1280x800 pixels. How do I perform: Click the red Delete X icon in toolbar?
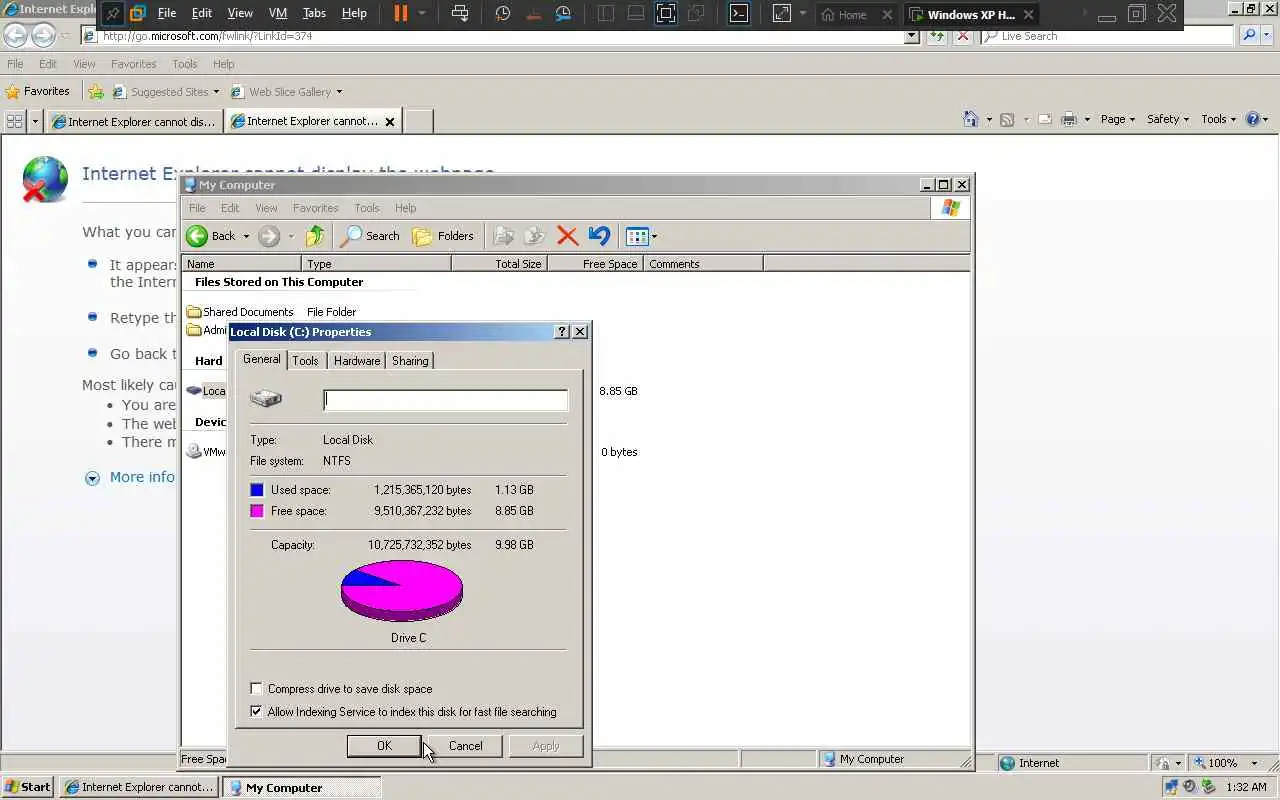(567, 236)
